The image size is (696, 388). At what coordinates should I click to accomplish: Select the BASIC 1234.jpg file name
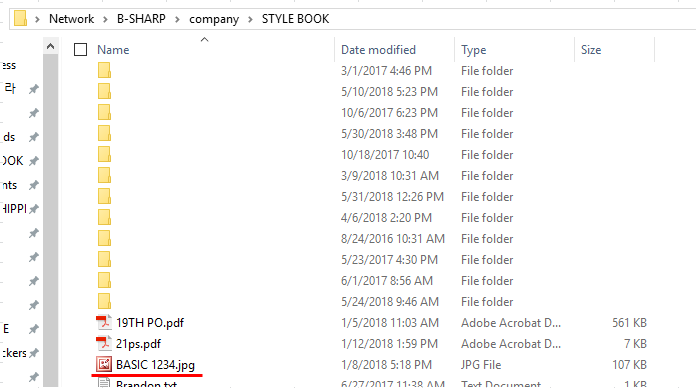(155, 365)
